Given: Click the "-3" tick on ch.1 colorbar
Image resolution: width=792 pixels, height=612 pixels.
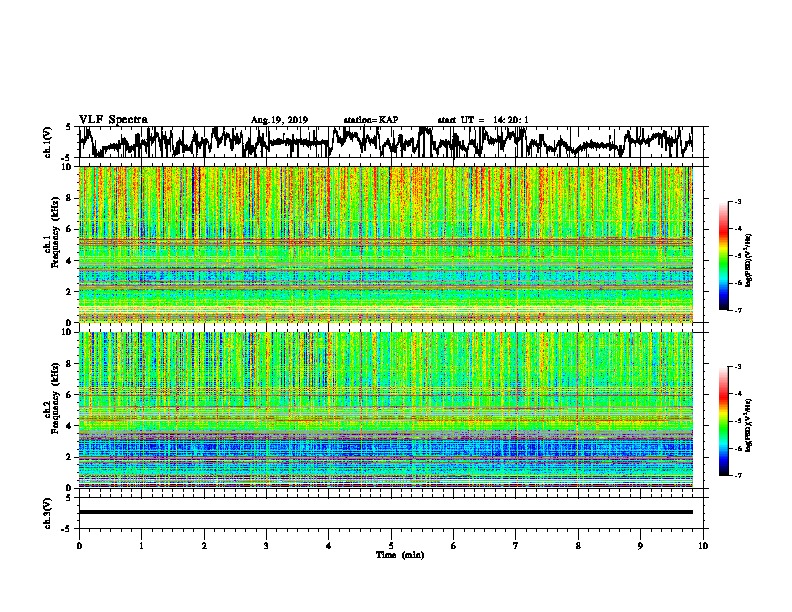Looking at the screenshot, I should [737, 202].
